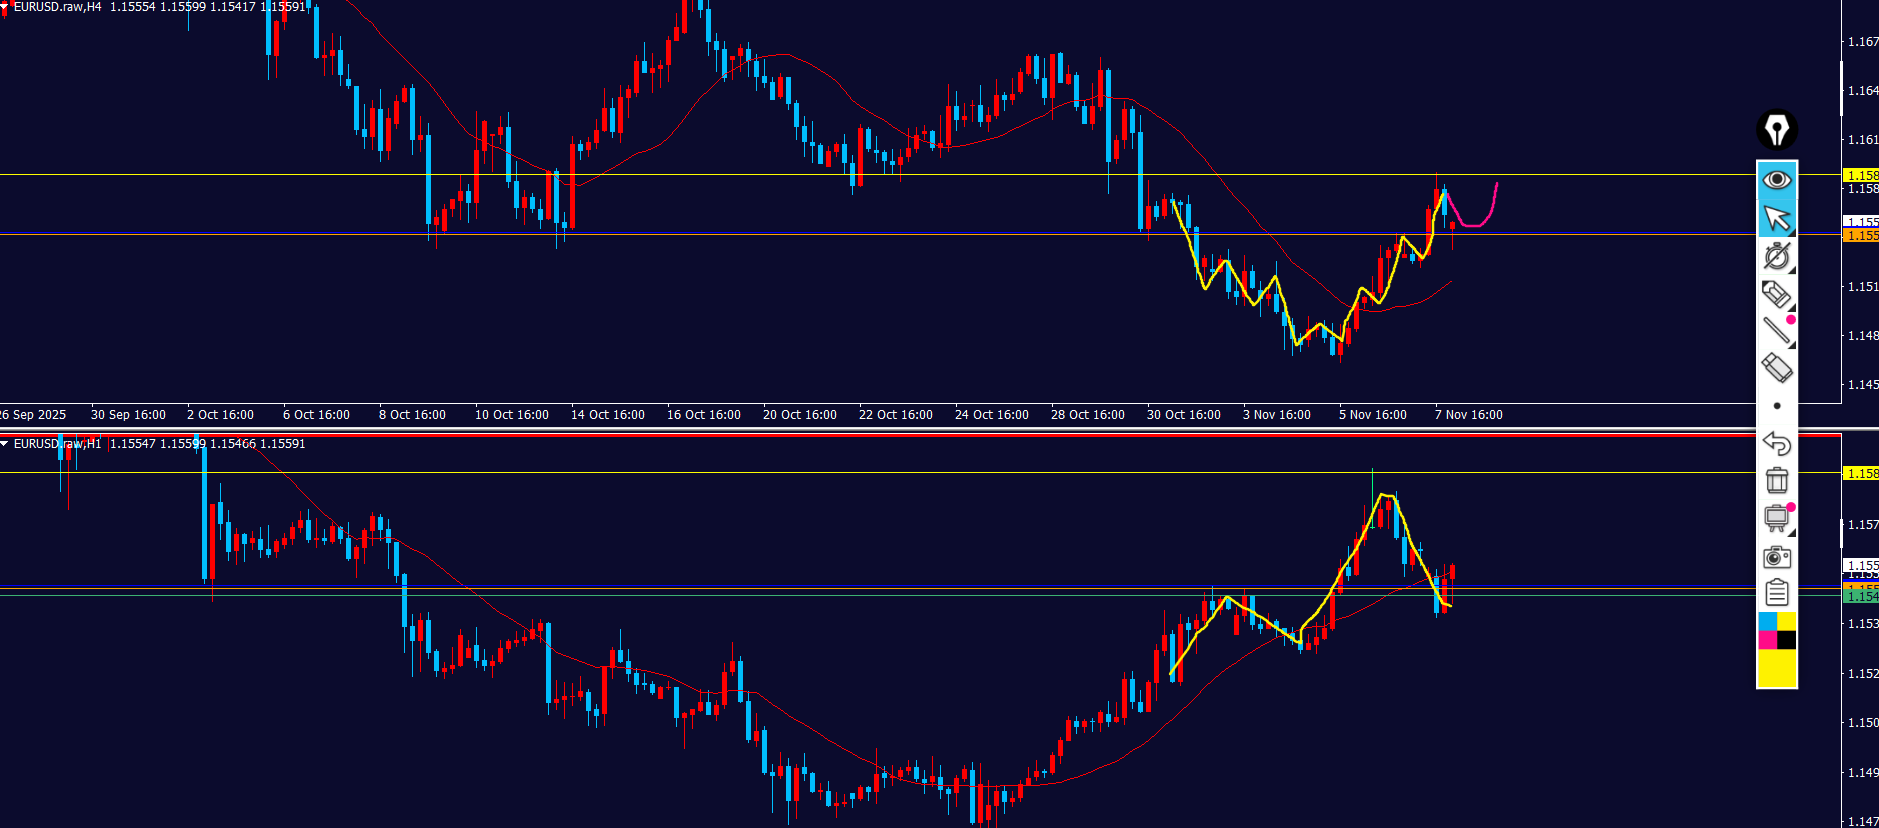The image size is (1879, 828).
Task: Click the "3 Nov 16:00" time axis label
Action: pos(1276,415)
